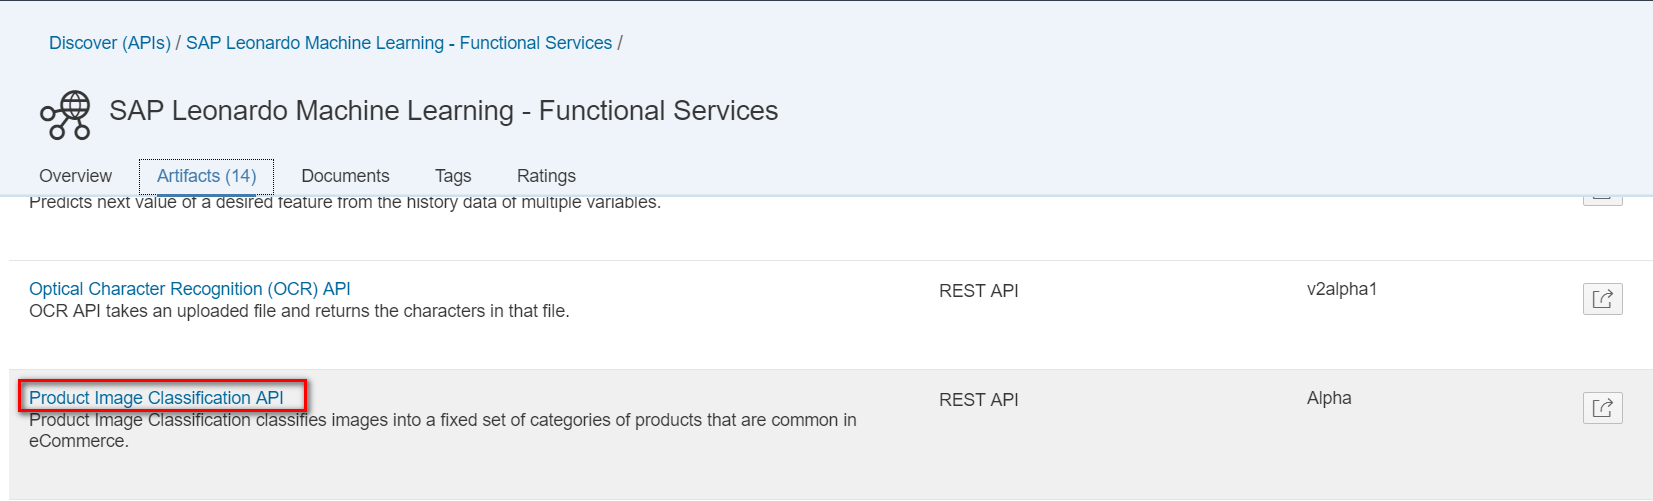1653x501 pixels.
Task: Click REST API label in Product Image row
Action: coord(978,400)
